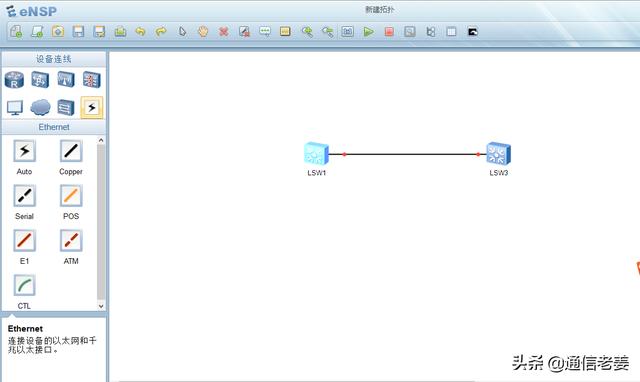The image size is (640, 382).
Task: Click the red X delete icon
Action: 224,31
